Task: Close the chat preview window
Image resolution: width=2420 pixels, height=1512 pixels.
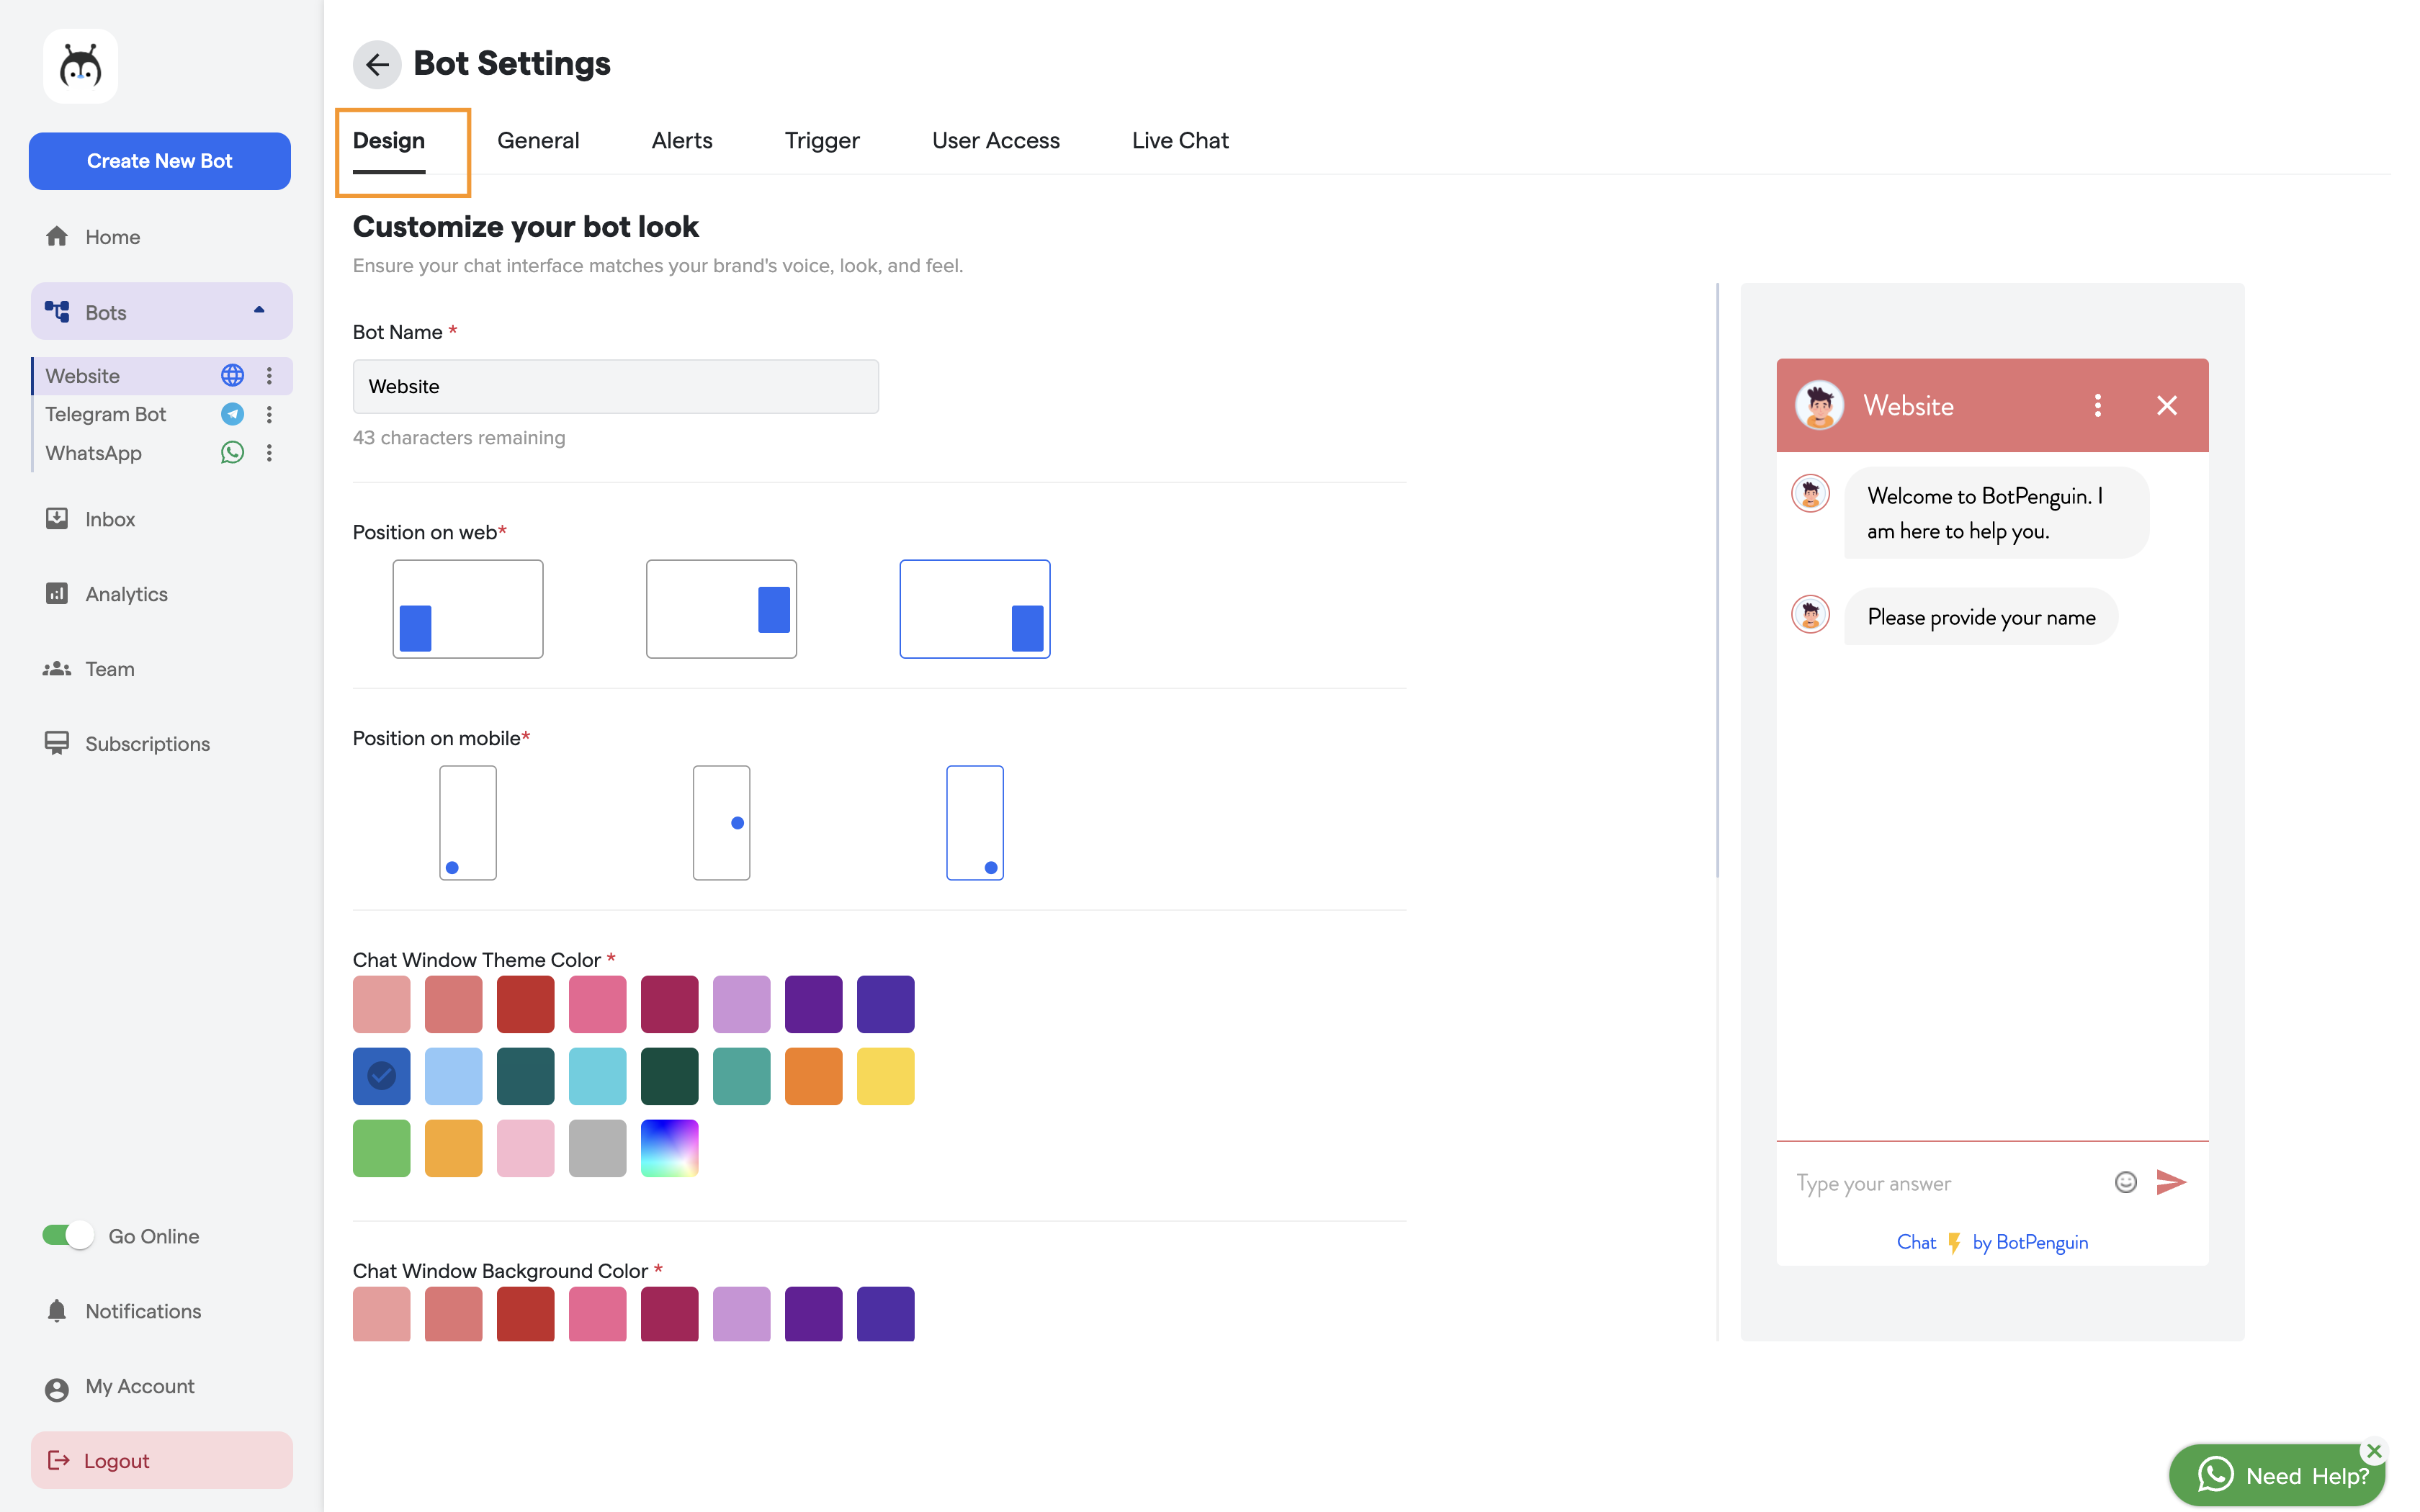Action: tap(2167, 405)
